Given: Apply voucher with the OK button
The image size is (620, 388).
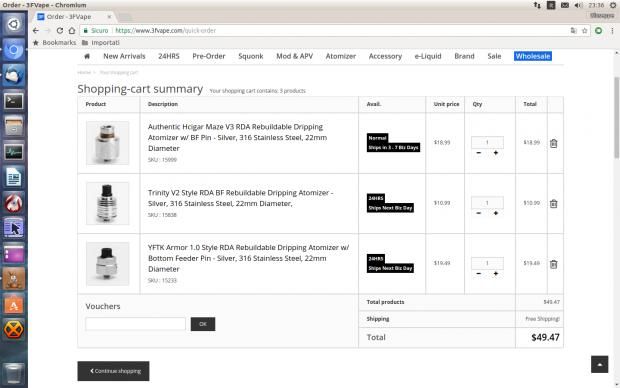Looking at the screenshot, I should (203, 324).
